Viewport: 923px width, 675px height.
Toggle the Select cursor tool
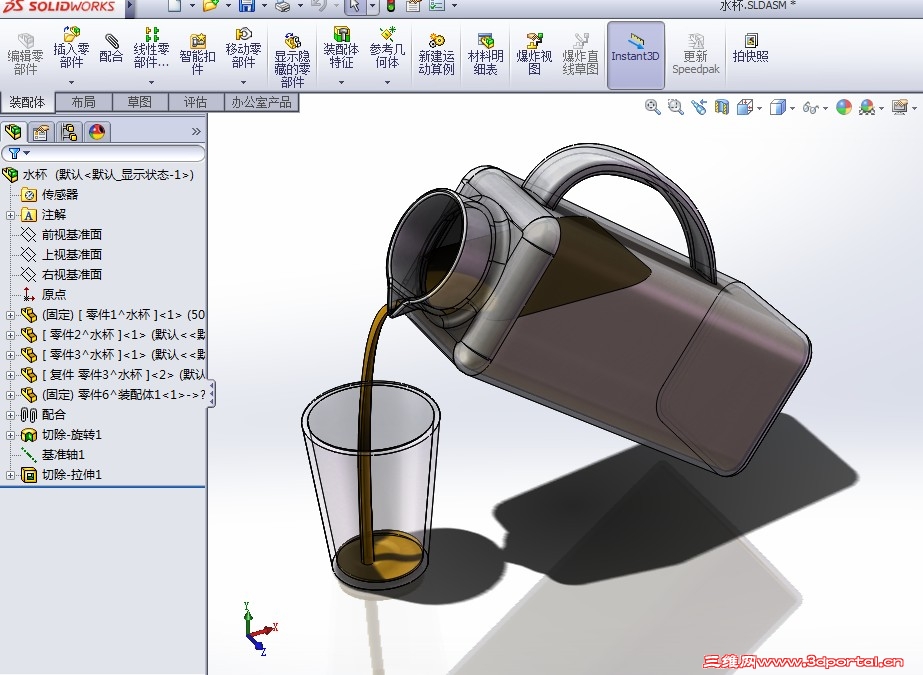354,6
